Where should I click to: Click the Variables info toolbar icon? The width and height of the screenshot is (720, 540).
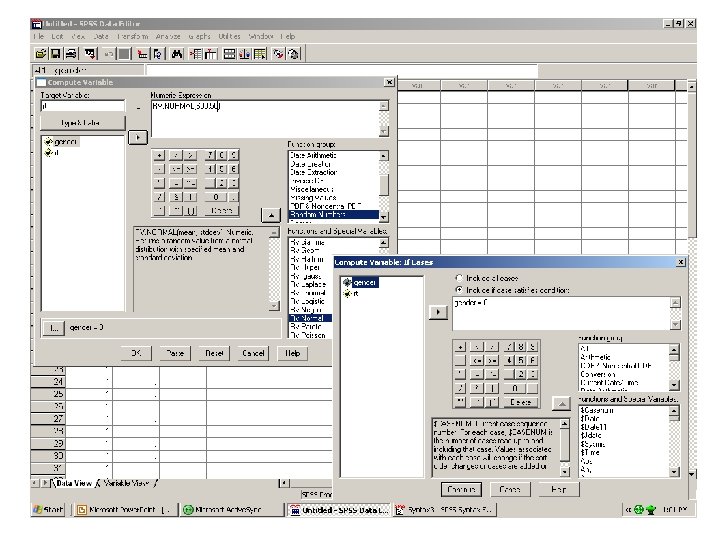tap(158, 54)
